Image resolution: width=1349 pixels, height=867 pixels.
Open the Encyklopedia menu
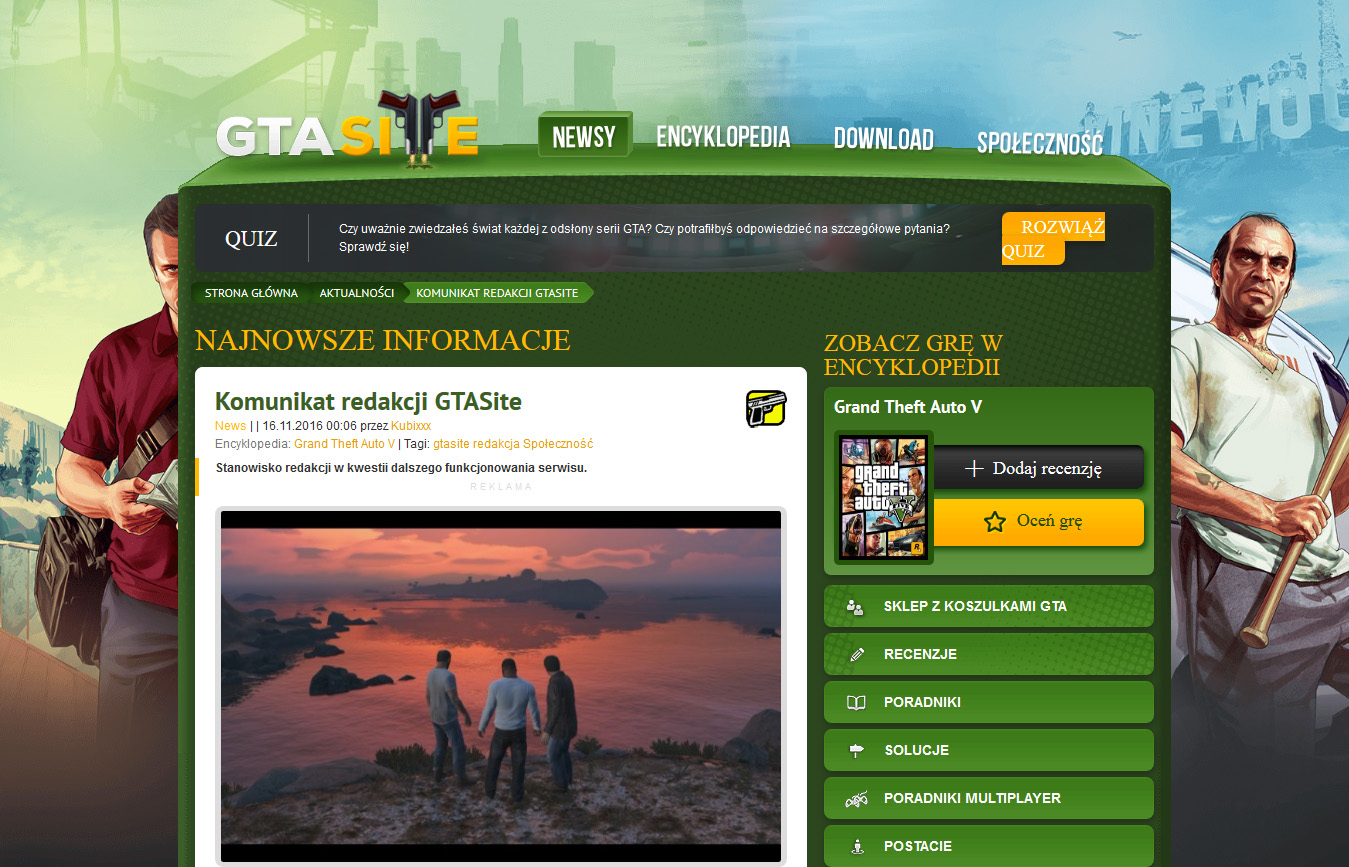tap(723, 137)
